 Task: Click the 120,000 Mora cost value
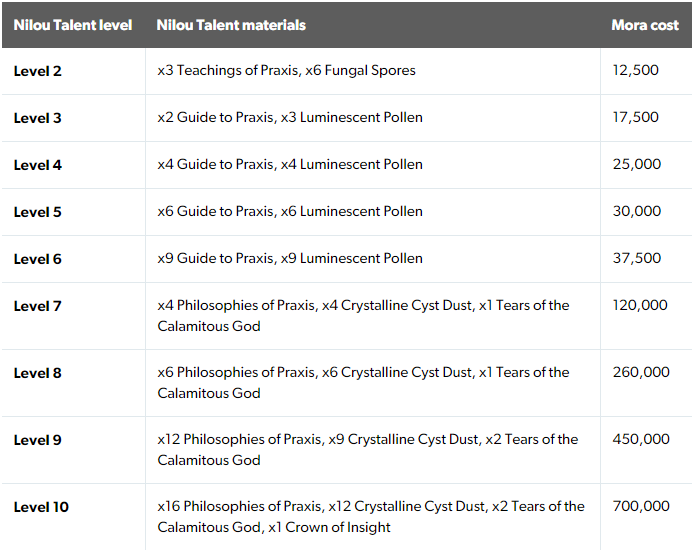640,305
